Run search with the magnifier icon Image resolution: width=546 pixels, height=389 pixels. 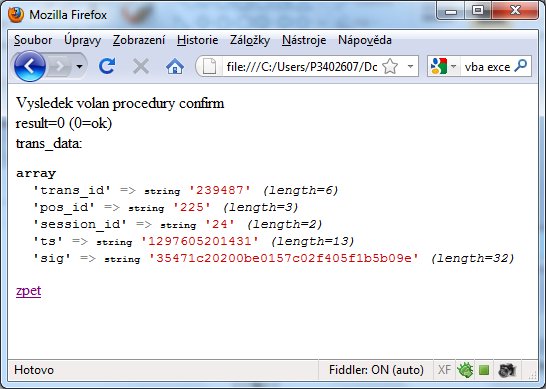pos(521,65)
